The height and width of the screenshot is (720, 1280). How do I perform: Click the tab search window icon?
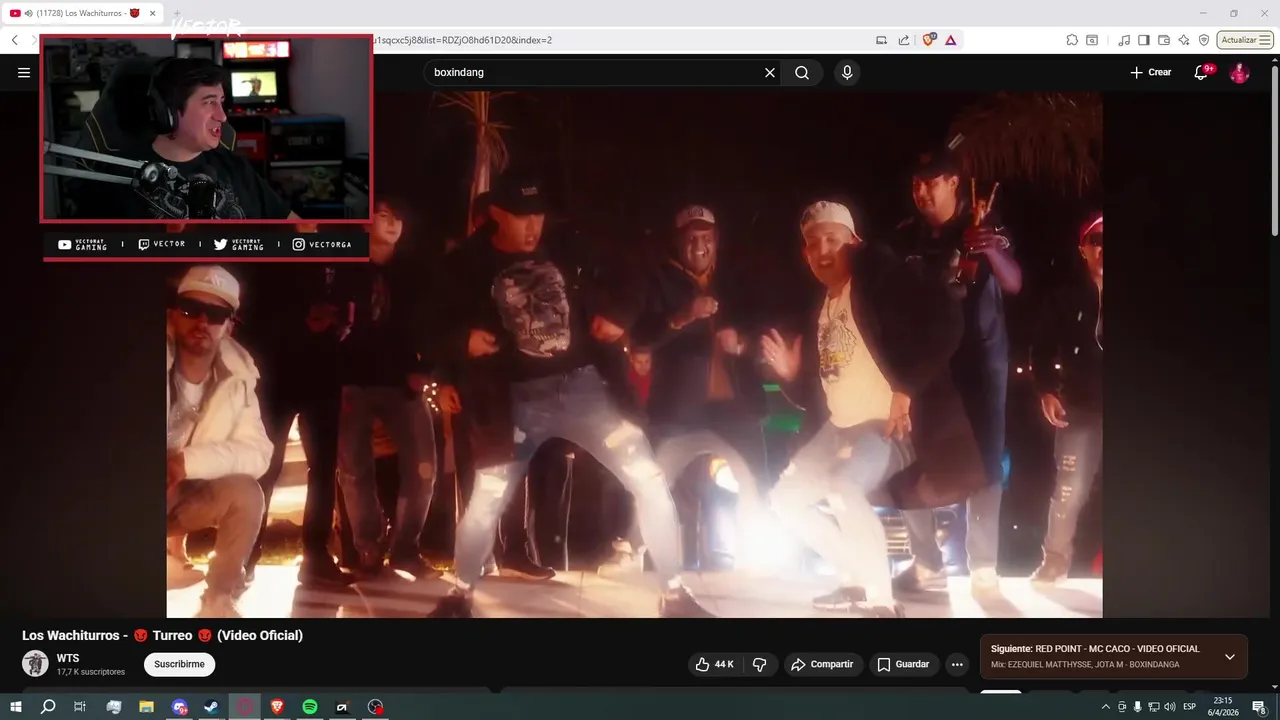(1092, 40)
